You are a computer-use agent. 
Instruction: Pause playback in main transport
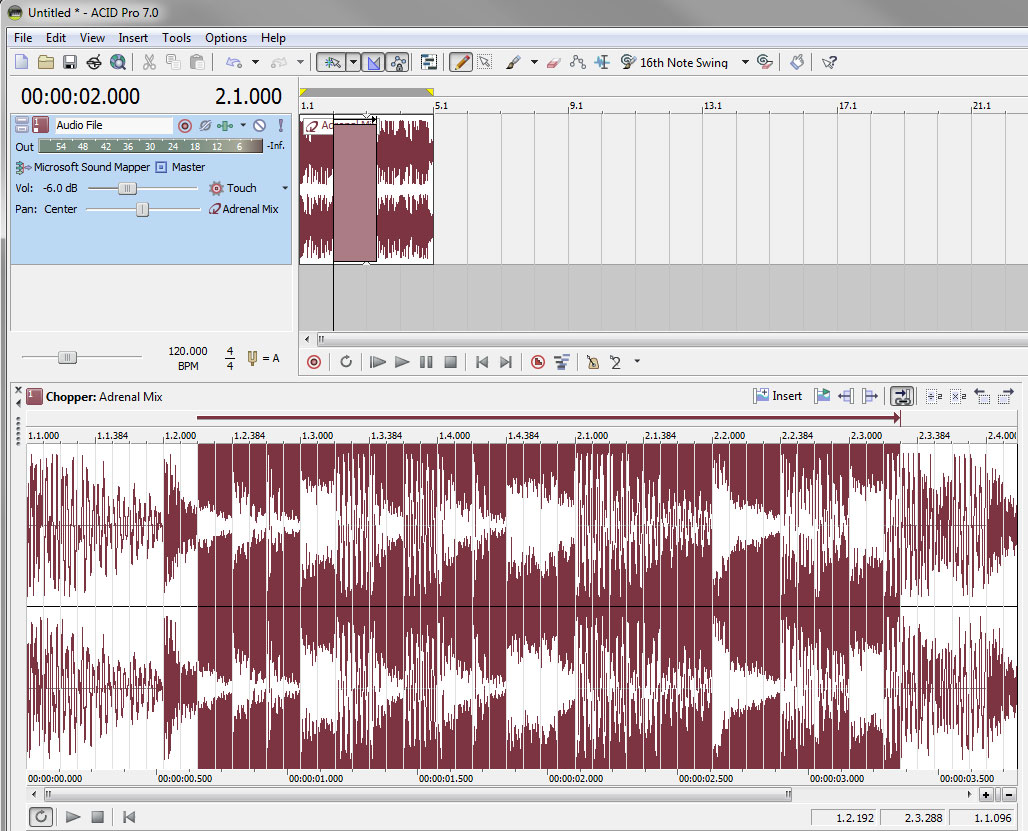coord(426,362)
